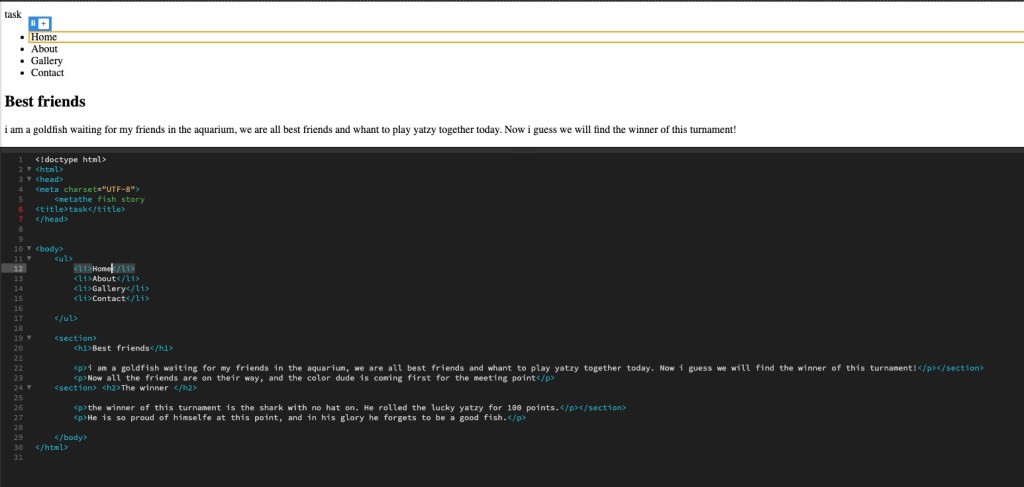The width and height of the screenshot is (1024, 487).
Task: Click the blue 'li' element tag badge
Action: click(x=34, y=23)
